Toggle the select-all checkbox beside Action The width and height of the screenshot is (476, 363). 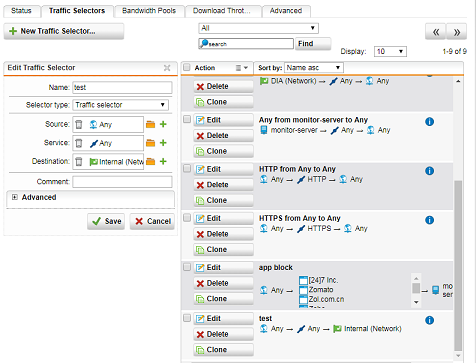(187, 67)
